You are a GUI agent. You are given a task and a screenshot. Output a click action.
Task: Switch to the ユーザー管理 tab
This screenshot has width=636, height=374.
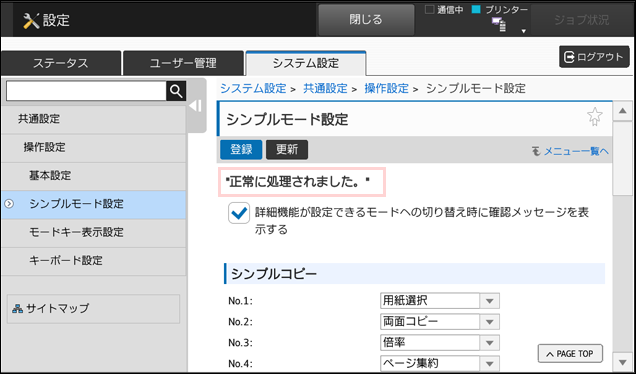click(x=183, y=63)
